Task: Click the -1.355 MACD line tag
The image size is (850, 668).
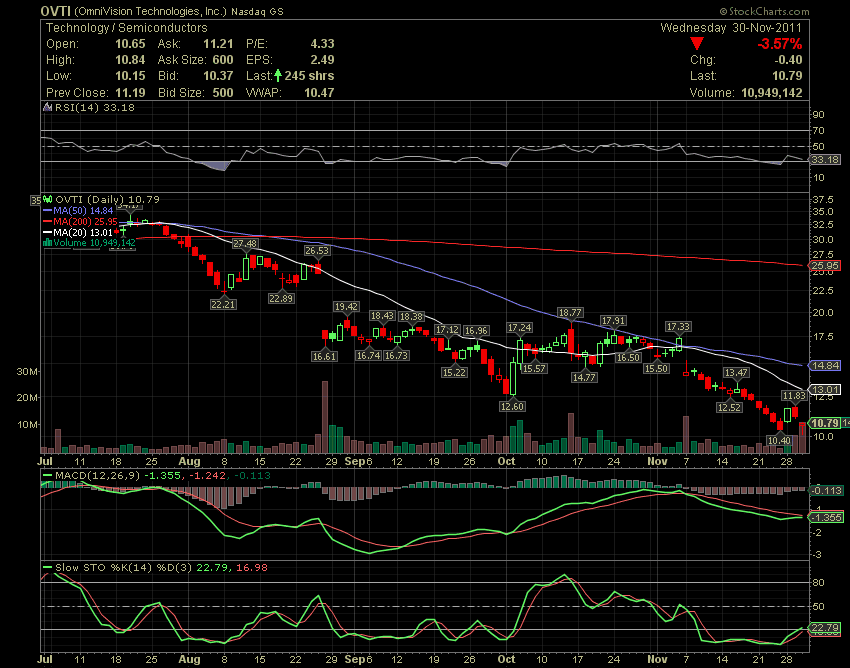Action: [x=826, y=517]
